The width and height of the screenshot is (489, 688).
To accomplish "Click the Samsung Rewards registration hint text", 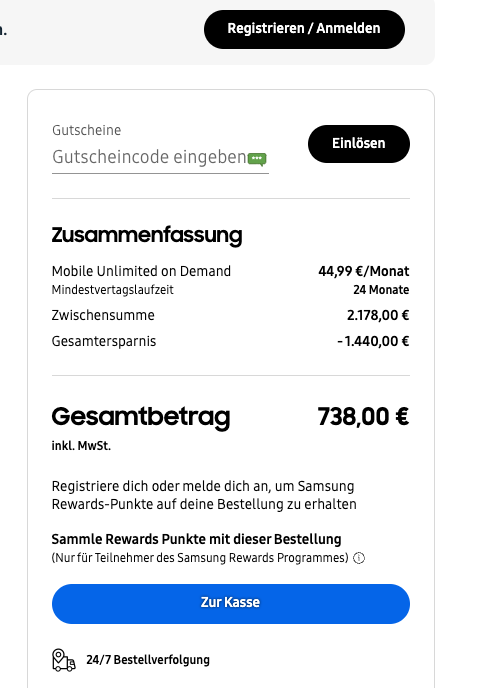I will coord(204,495).
